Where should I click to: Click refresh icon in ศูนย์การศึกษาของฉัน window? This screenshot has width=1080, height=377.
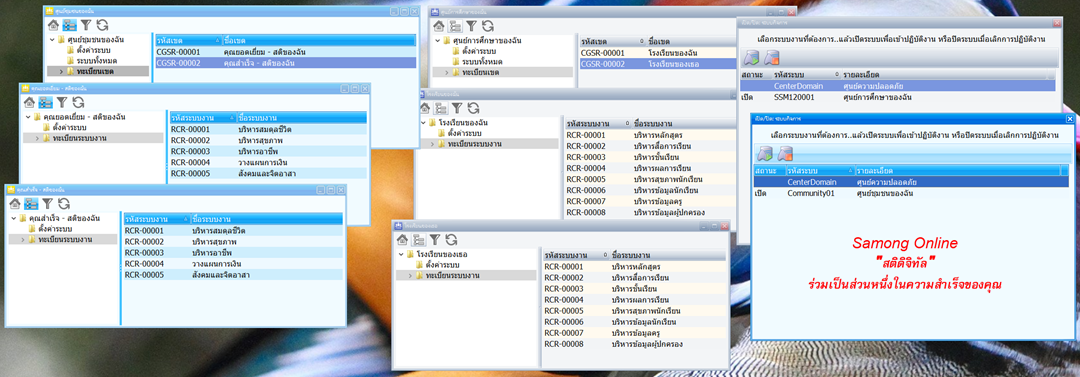click(488, 26)
